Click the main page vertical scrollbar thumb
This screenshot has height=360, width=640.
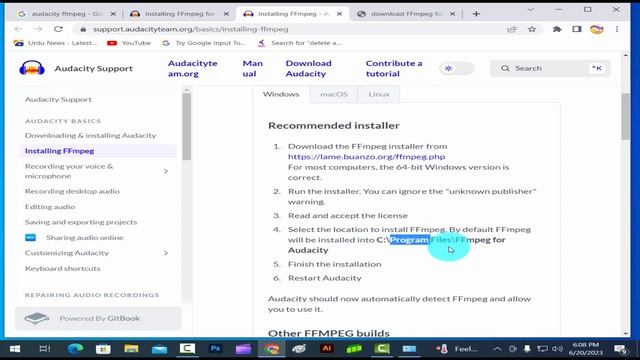coord(625,116)
